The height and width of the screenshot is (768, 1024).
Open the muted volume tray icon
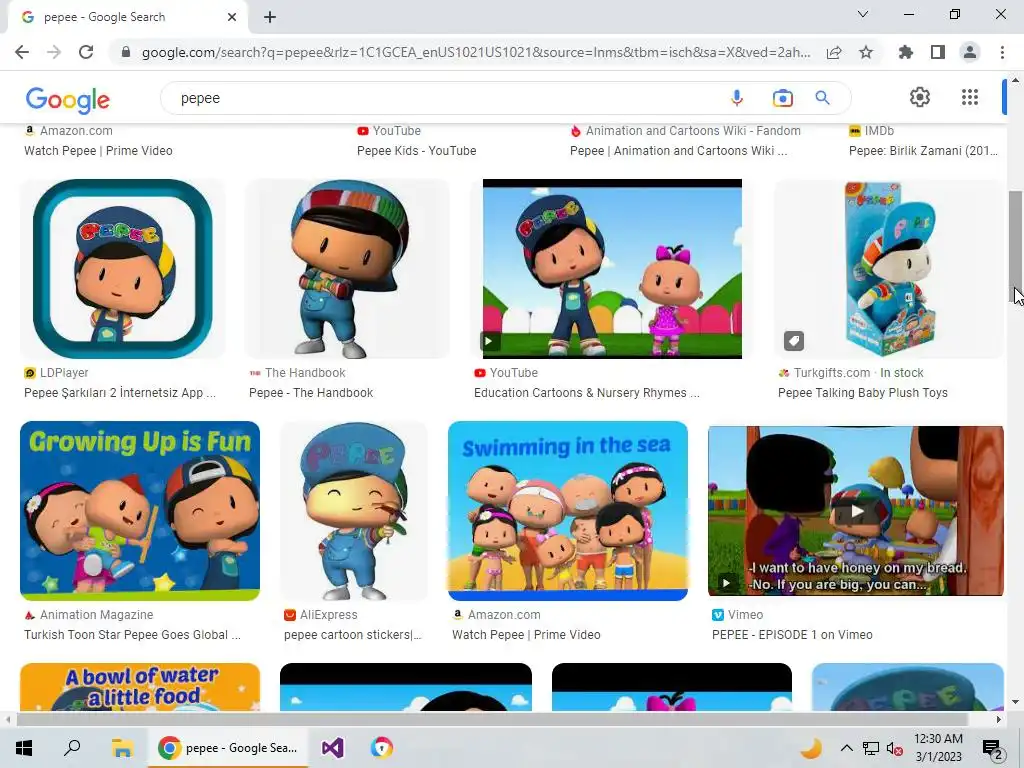coord(895,749)
